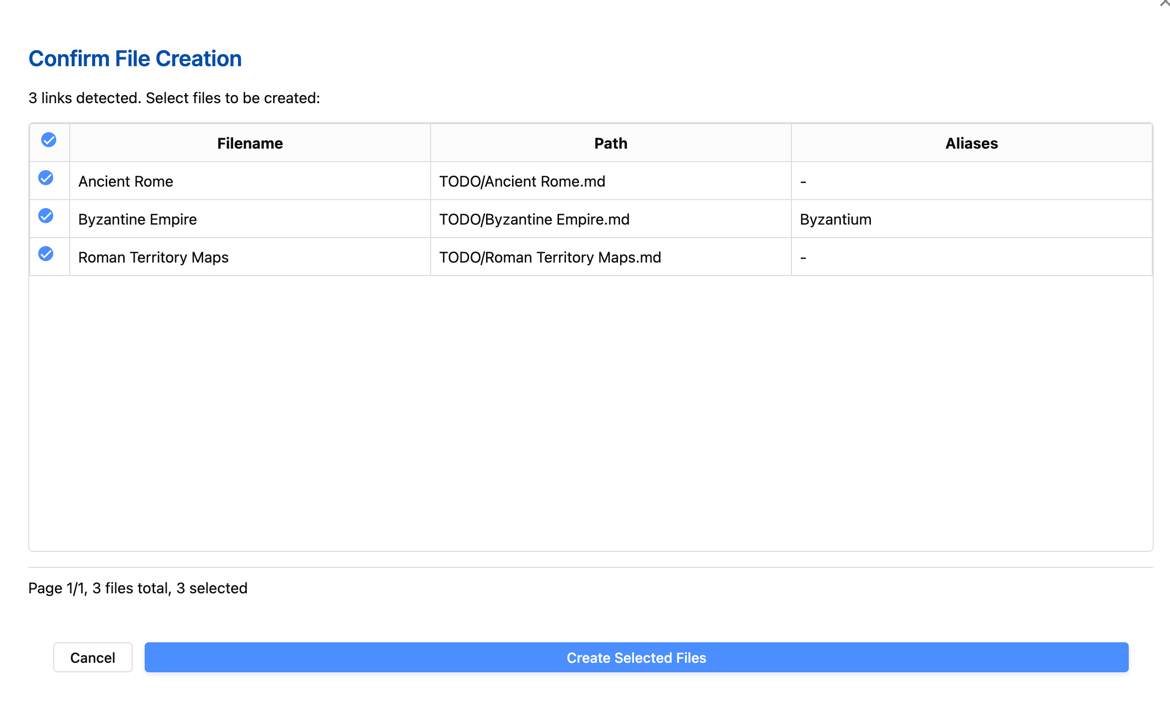1170x717 pixels.
Task: Uncheck the Roman Territory Maps row checkbox
Action: tap(46, 254)
